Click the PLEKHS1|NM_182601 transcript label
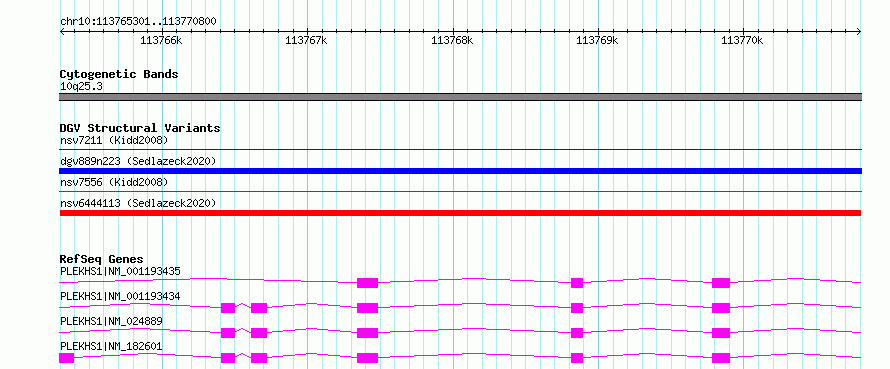The width and height of the screenshot is (890, 369). point(111,346)
